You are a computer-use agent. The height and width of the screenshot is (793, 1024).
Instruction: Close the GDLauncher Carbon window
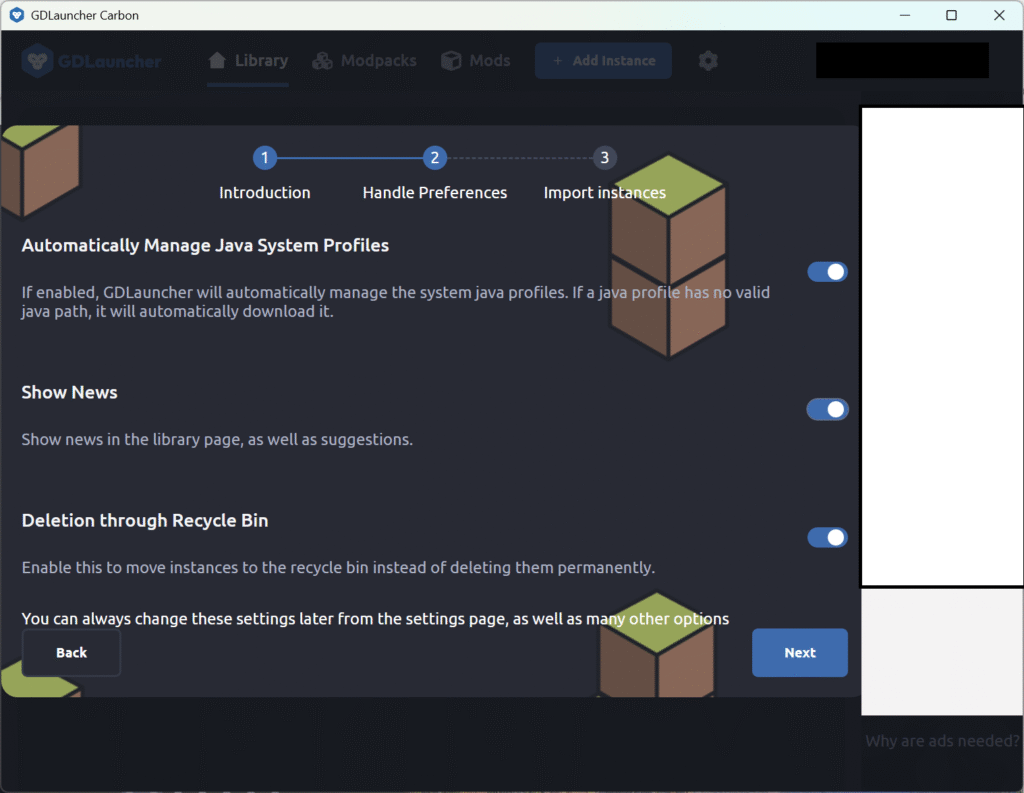999,15
